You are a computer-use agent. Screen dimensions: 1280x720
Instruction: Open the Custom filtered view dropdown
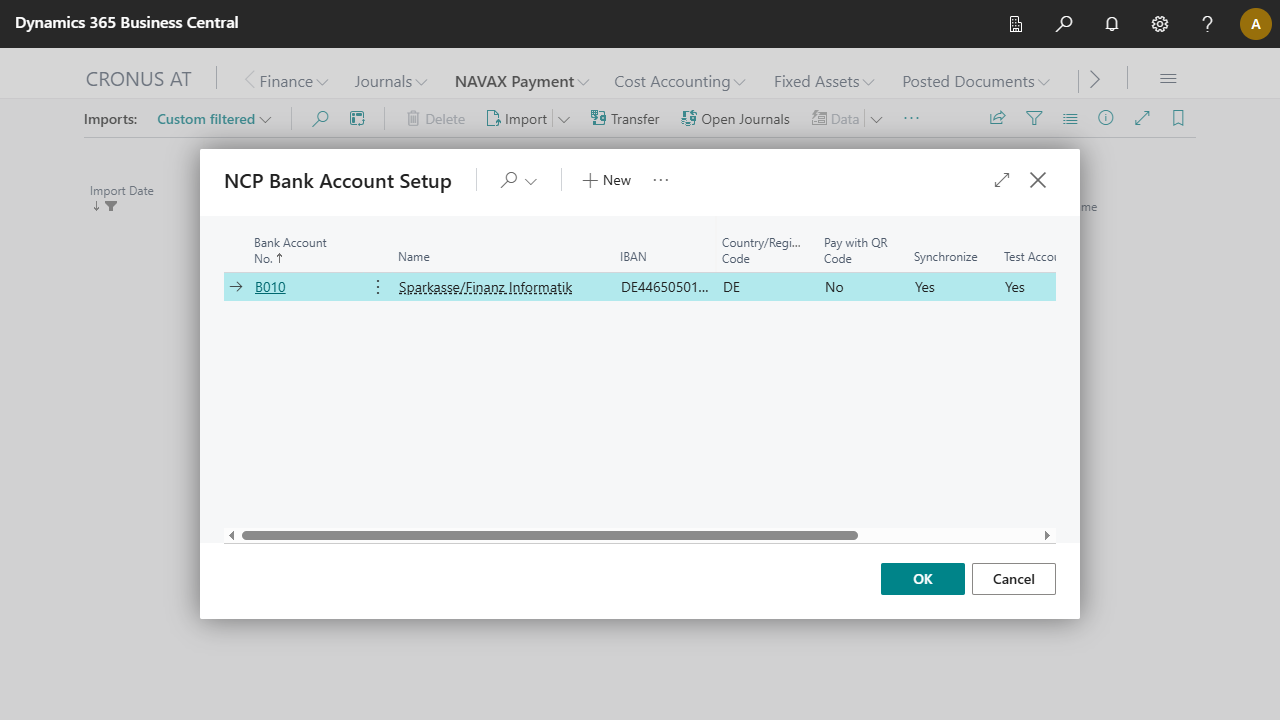pos(214,119)
